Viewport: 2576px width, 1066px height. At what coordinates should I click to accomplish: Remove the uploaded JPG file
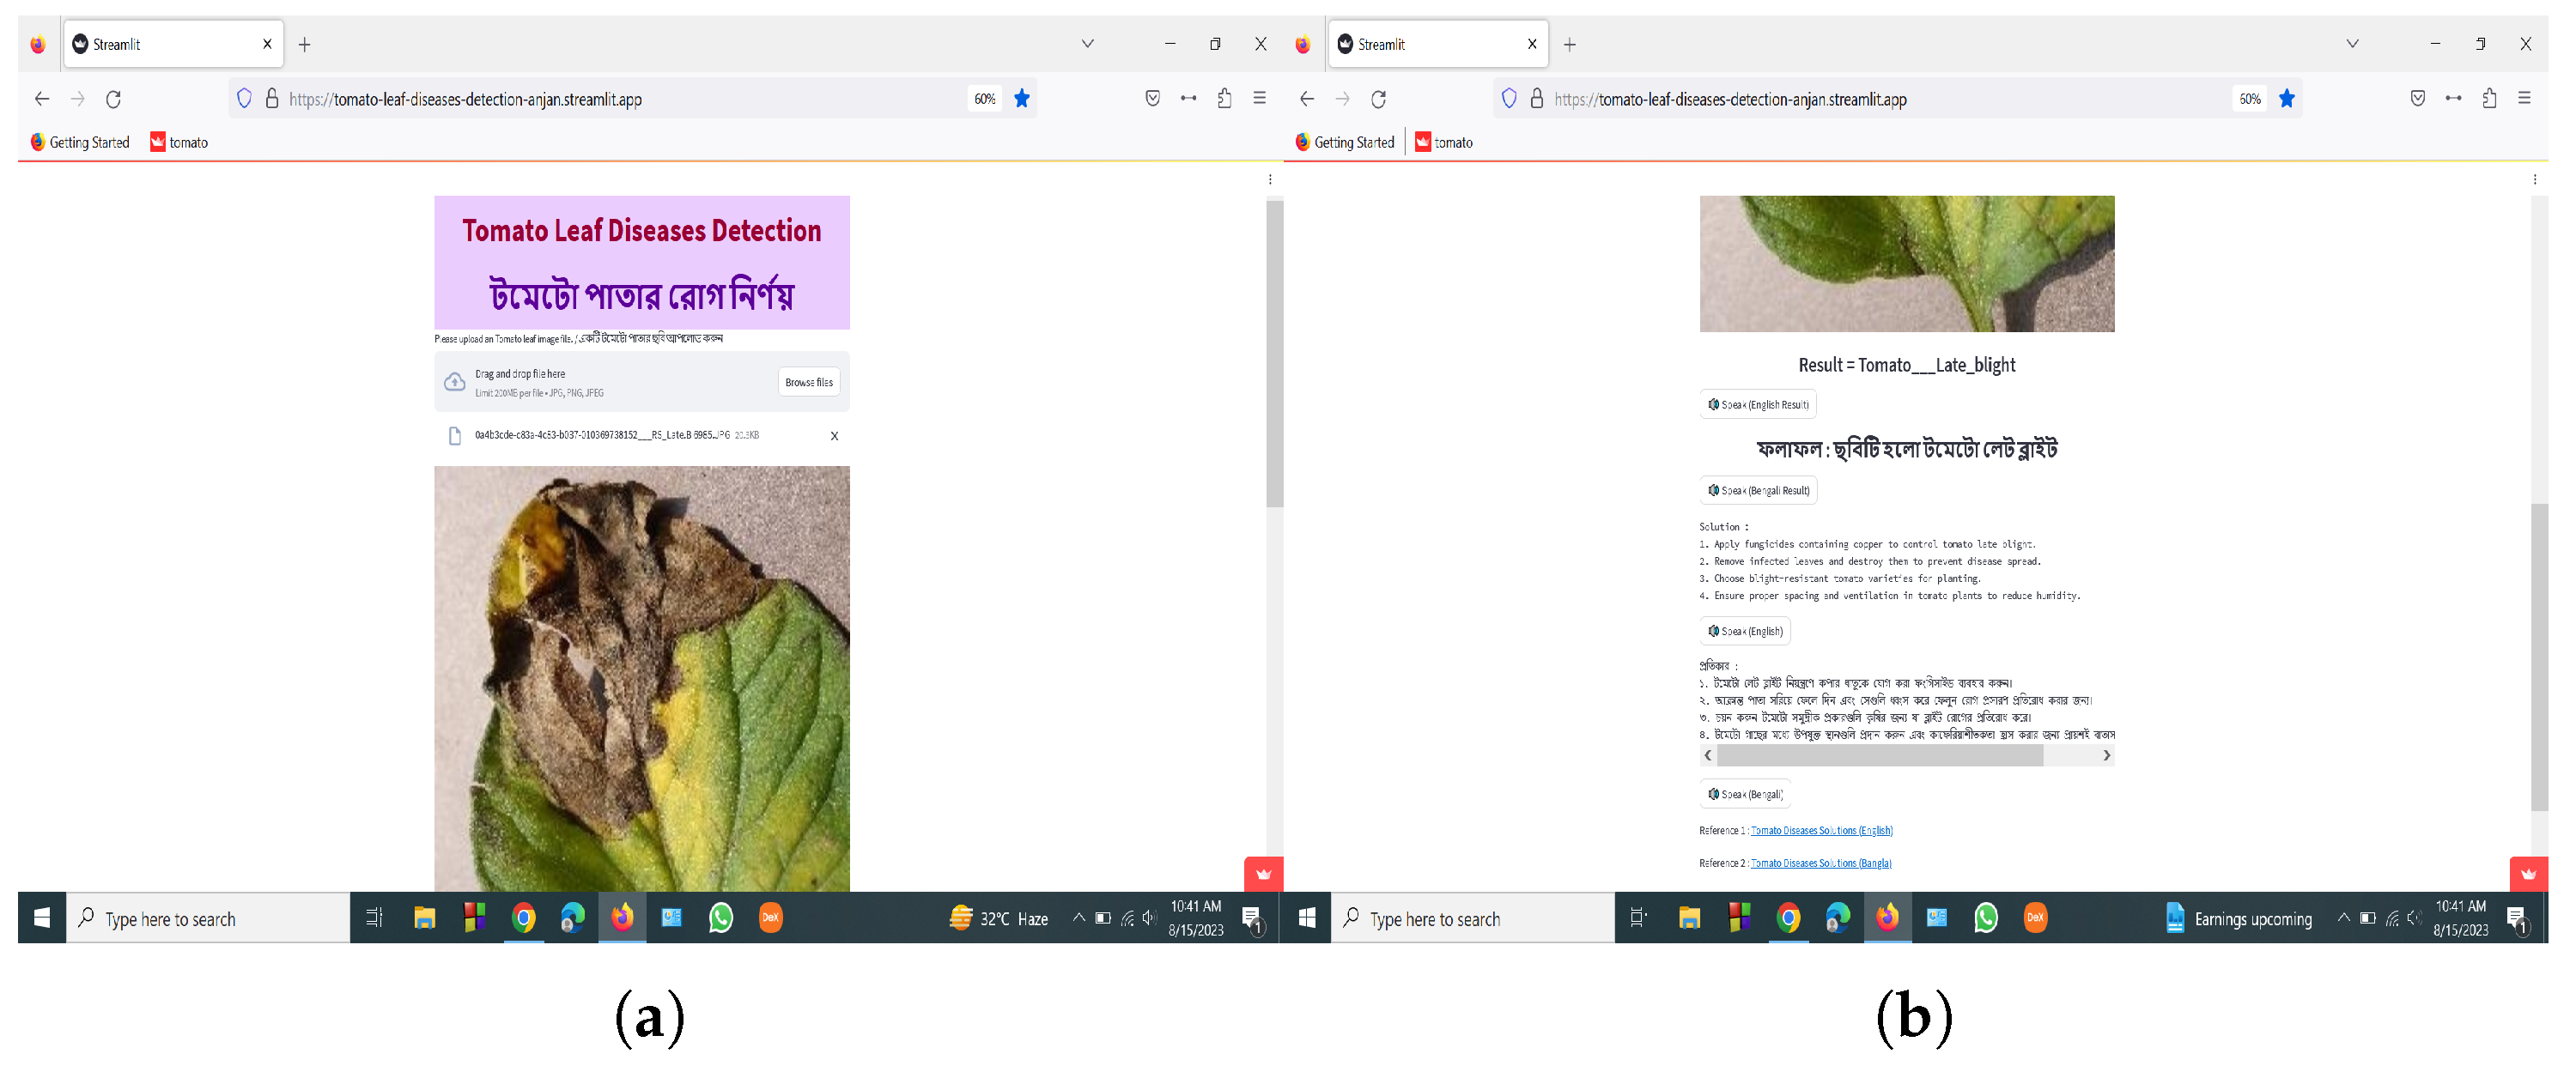pos(834,436)
